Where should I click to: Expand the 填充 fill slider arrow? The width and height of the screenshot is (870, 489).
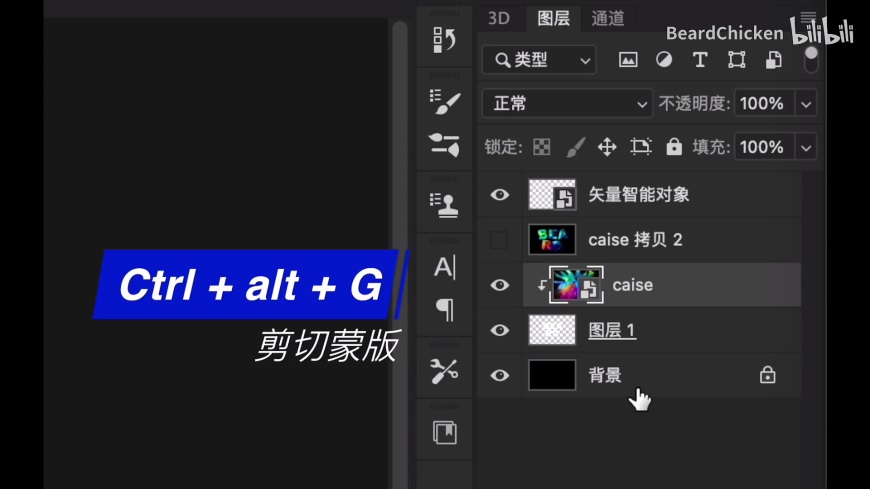[806, 148]
